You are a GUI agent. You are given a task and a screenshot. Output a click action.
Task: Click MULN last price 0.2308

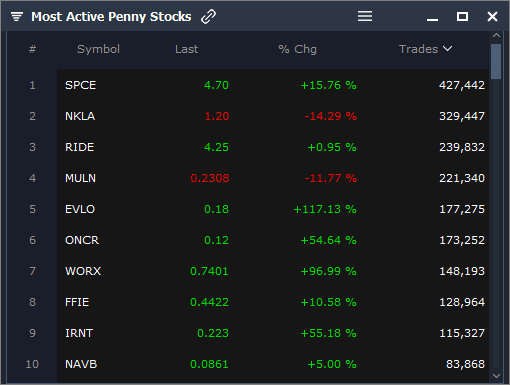point(210,178)
